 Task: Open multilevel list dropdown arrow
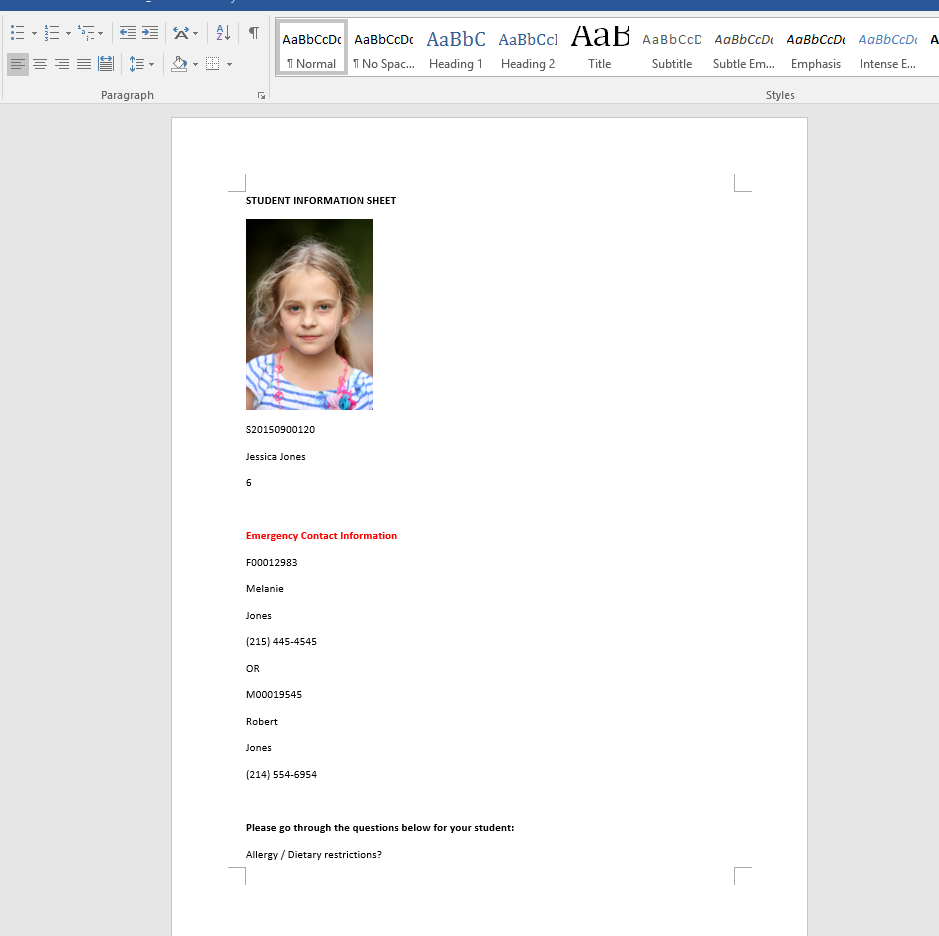click(101, 33)
